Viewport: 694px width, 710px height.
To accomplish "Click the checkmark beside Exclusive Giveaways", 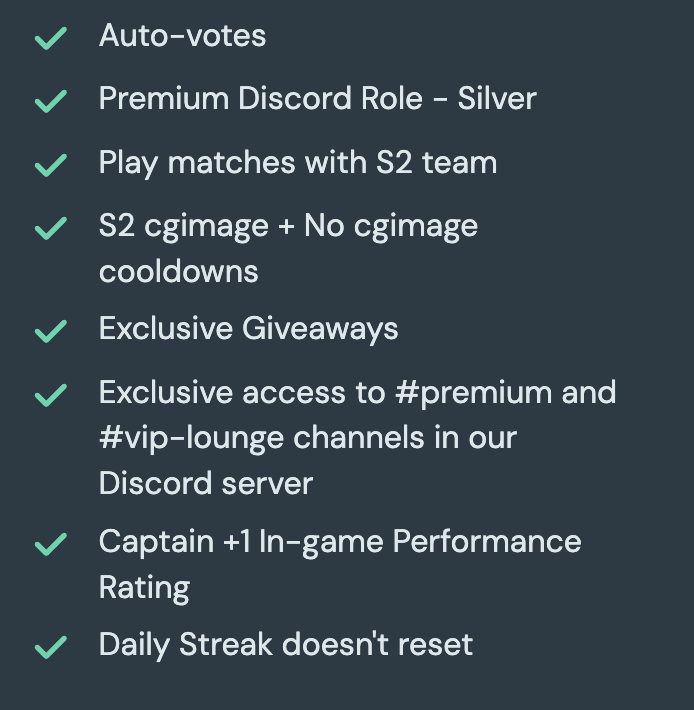I will click(x=50, y=331).
